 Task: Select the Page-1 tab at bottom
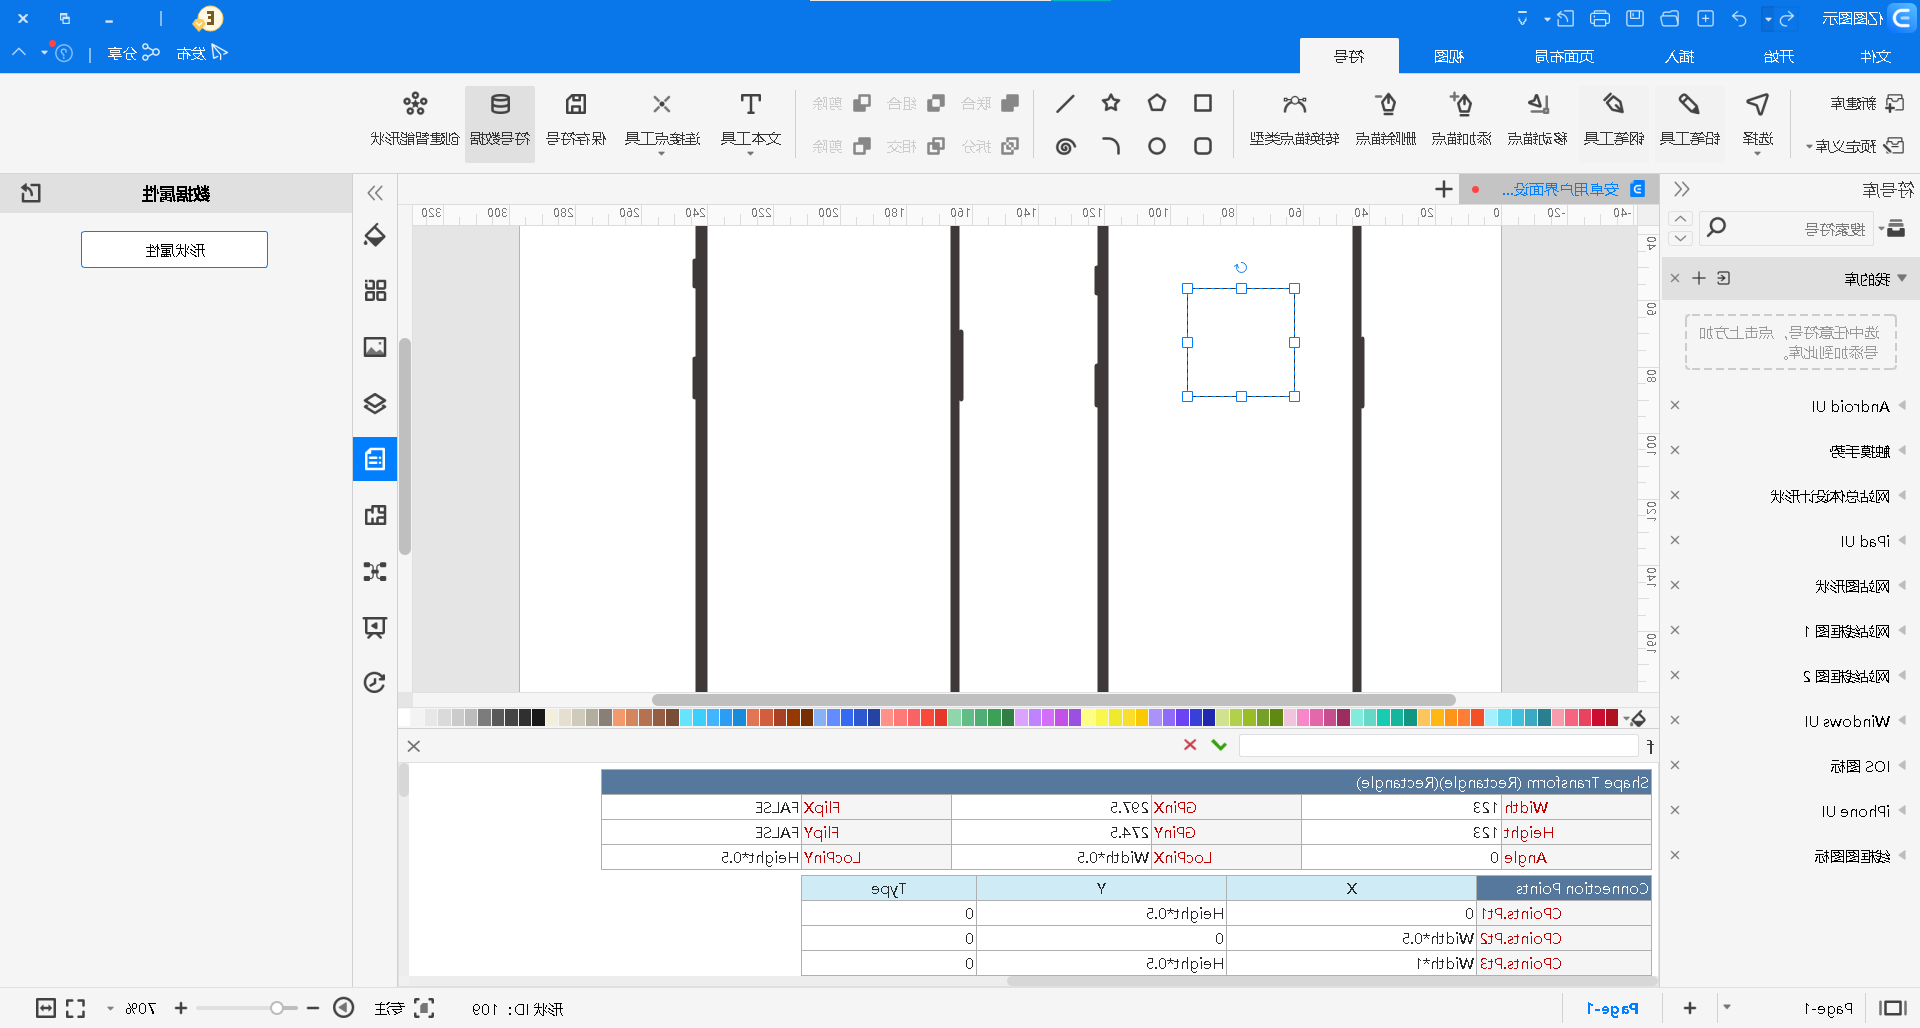1612,1008
